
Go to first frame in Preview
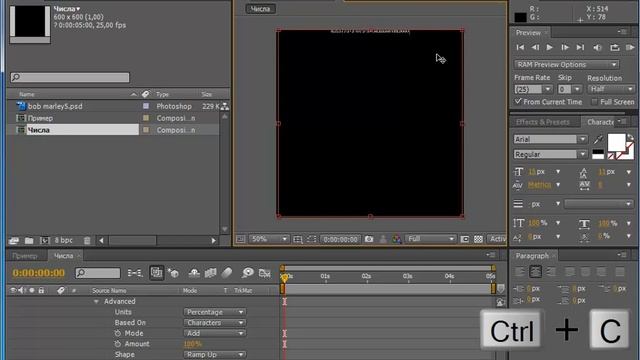pyautogui.click(x=520, y=48)
